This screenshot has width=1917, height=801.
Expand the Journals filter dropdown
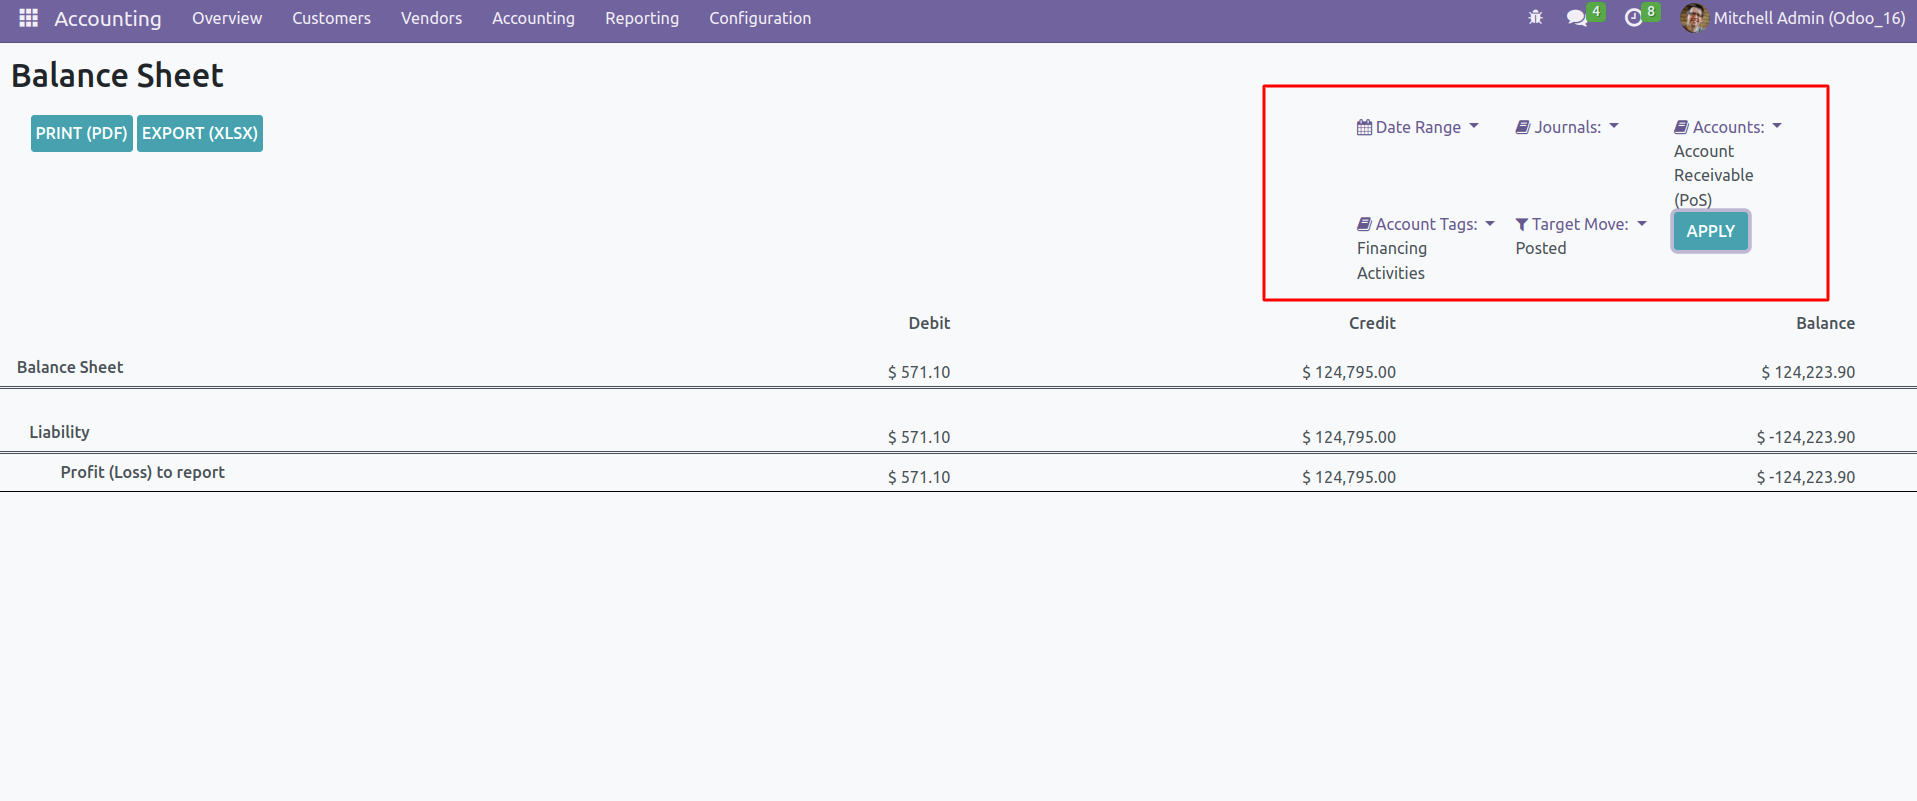tap(1613, 127)
